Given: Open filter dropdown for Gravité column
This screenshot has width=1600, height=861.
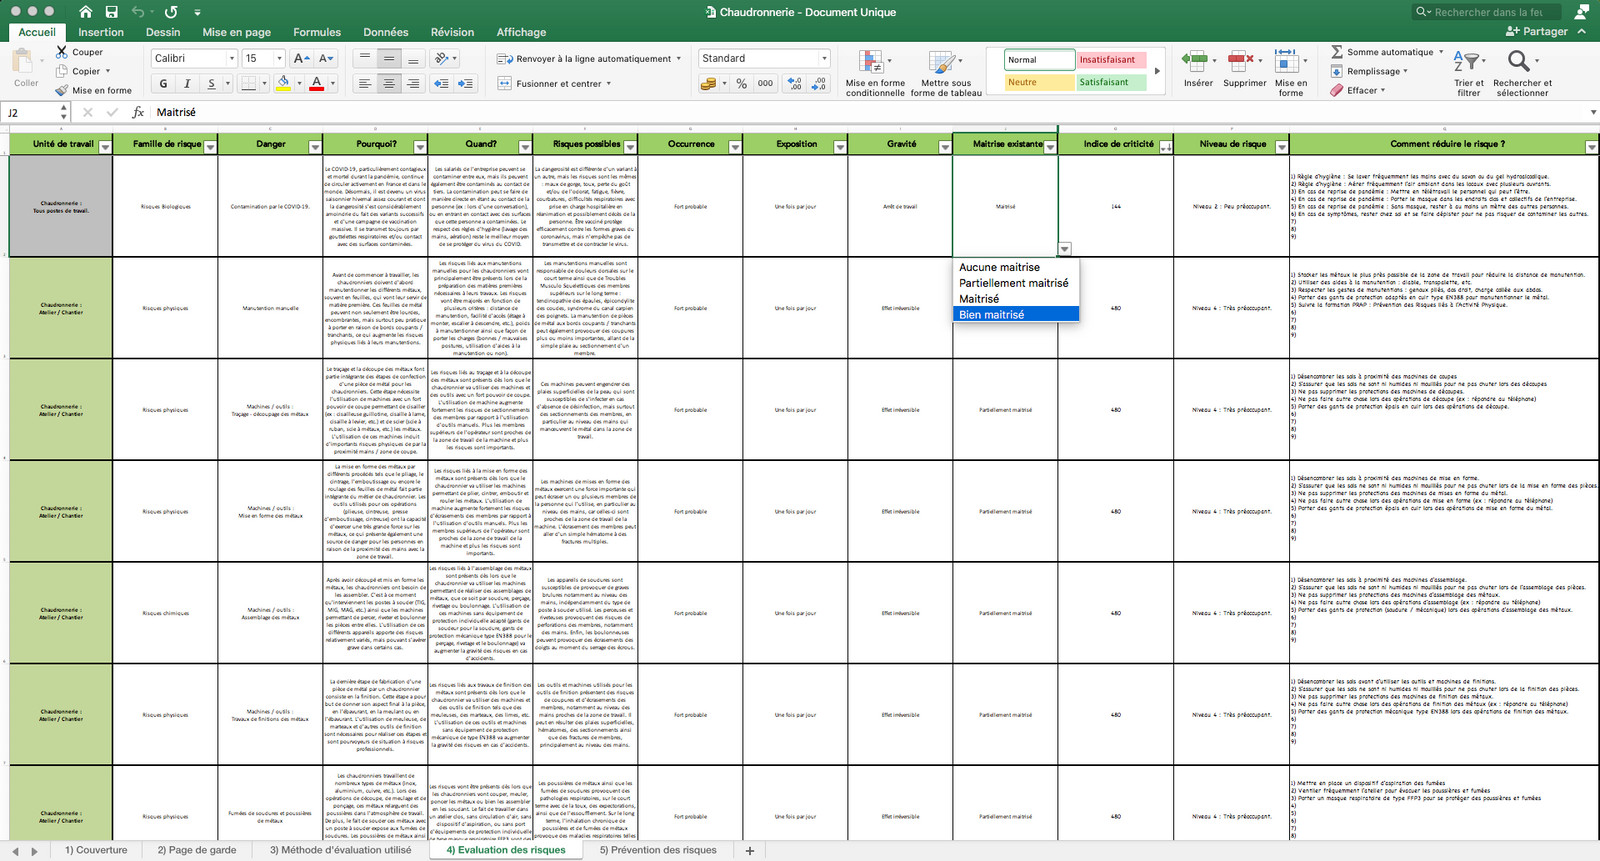Looking at the screenshot, I should click(945, 147).
